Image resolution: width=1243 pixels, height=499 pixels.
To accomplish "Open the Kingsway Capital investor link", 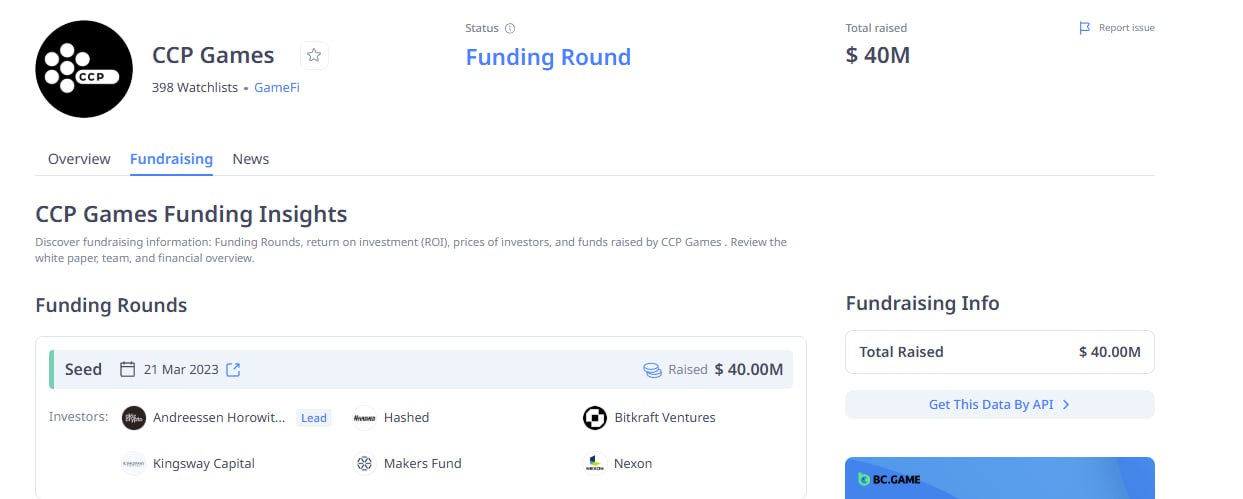I will click(x=204, y=464).
